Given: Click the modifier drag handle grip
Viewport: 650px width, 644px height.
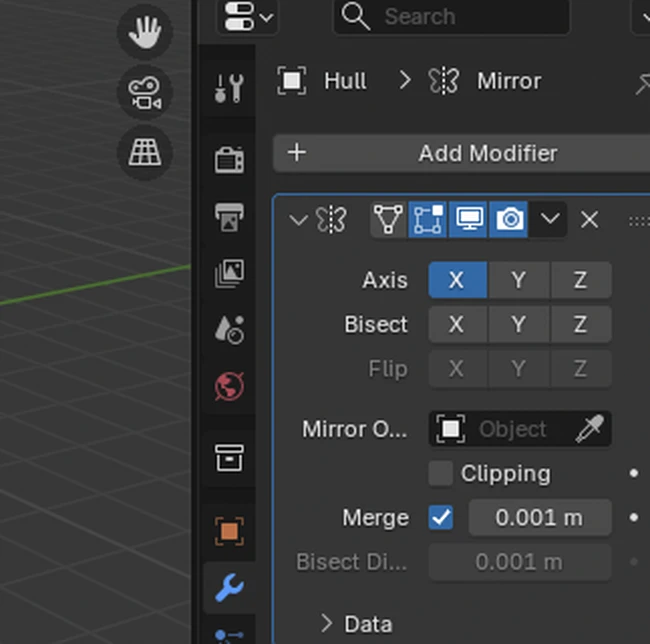Looking at the screenshot, I should (640, 222).
